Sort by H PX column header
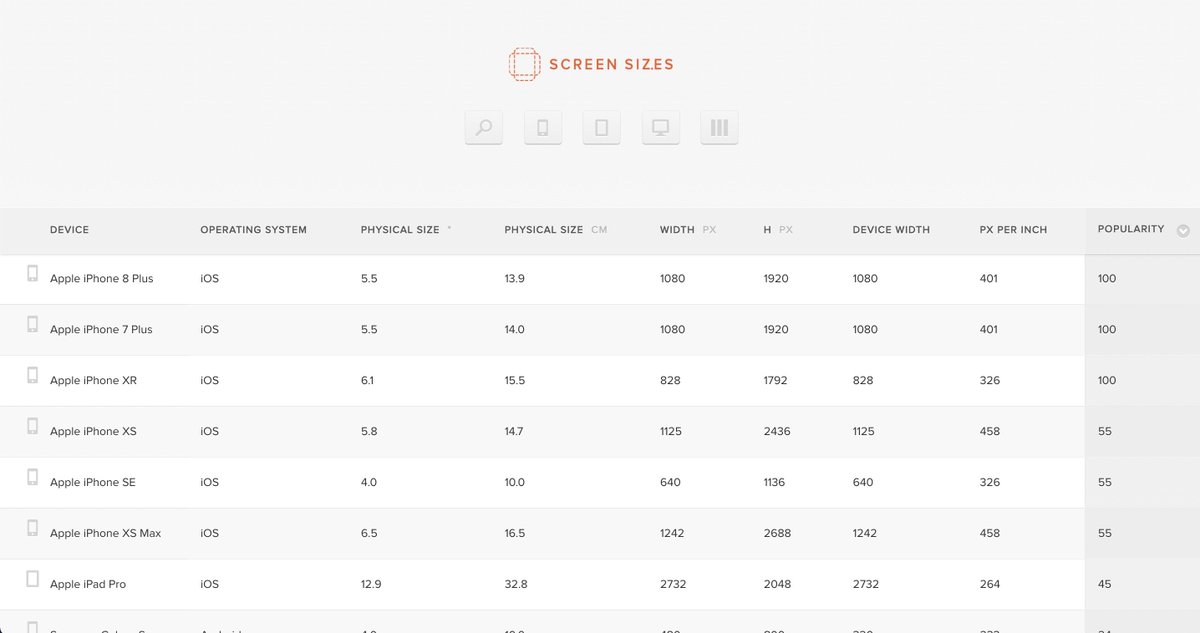 (778, 230)
